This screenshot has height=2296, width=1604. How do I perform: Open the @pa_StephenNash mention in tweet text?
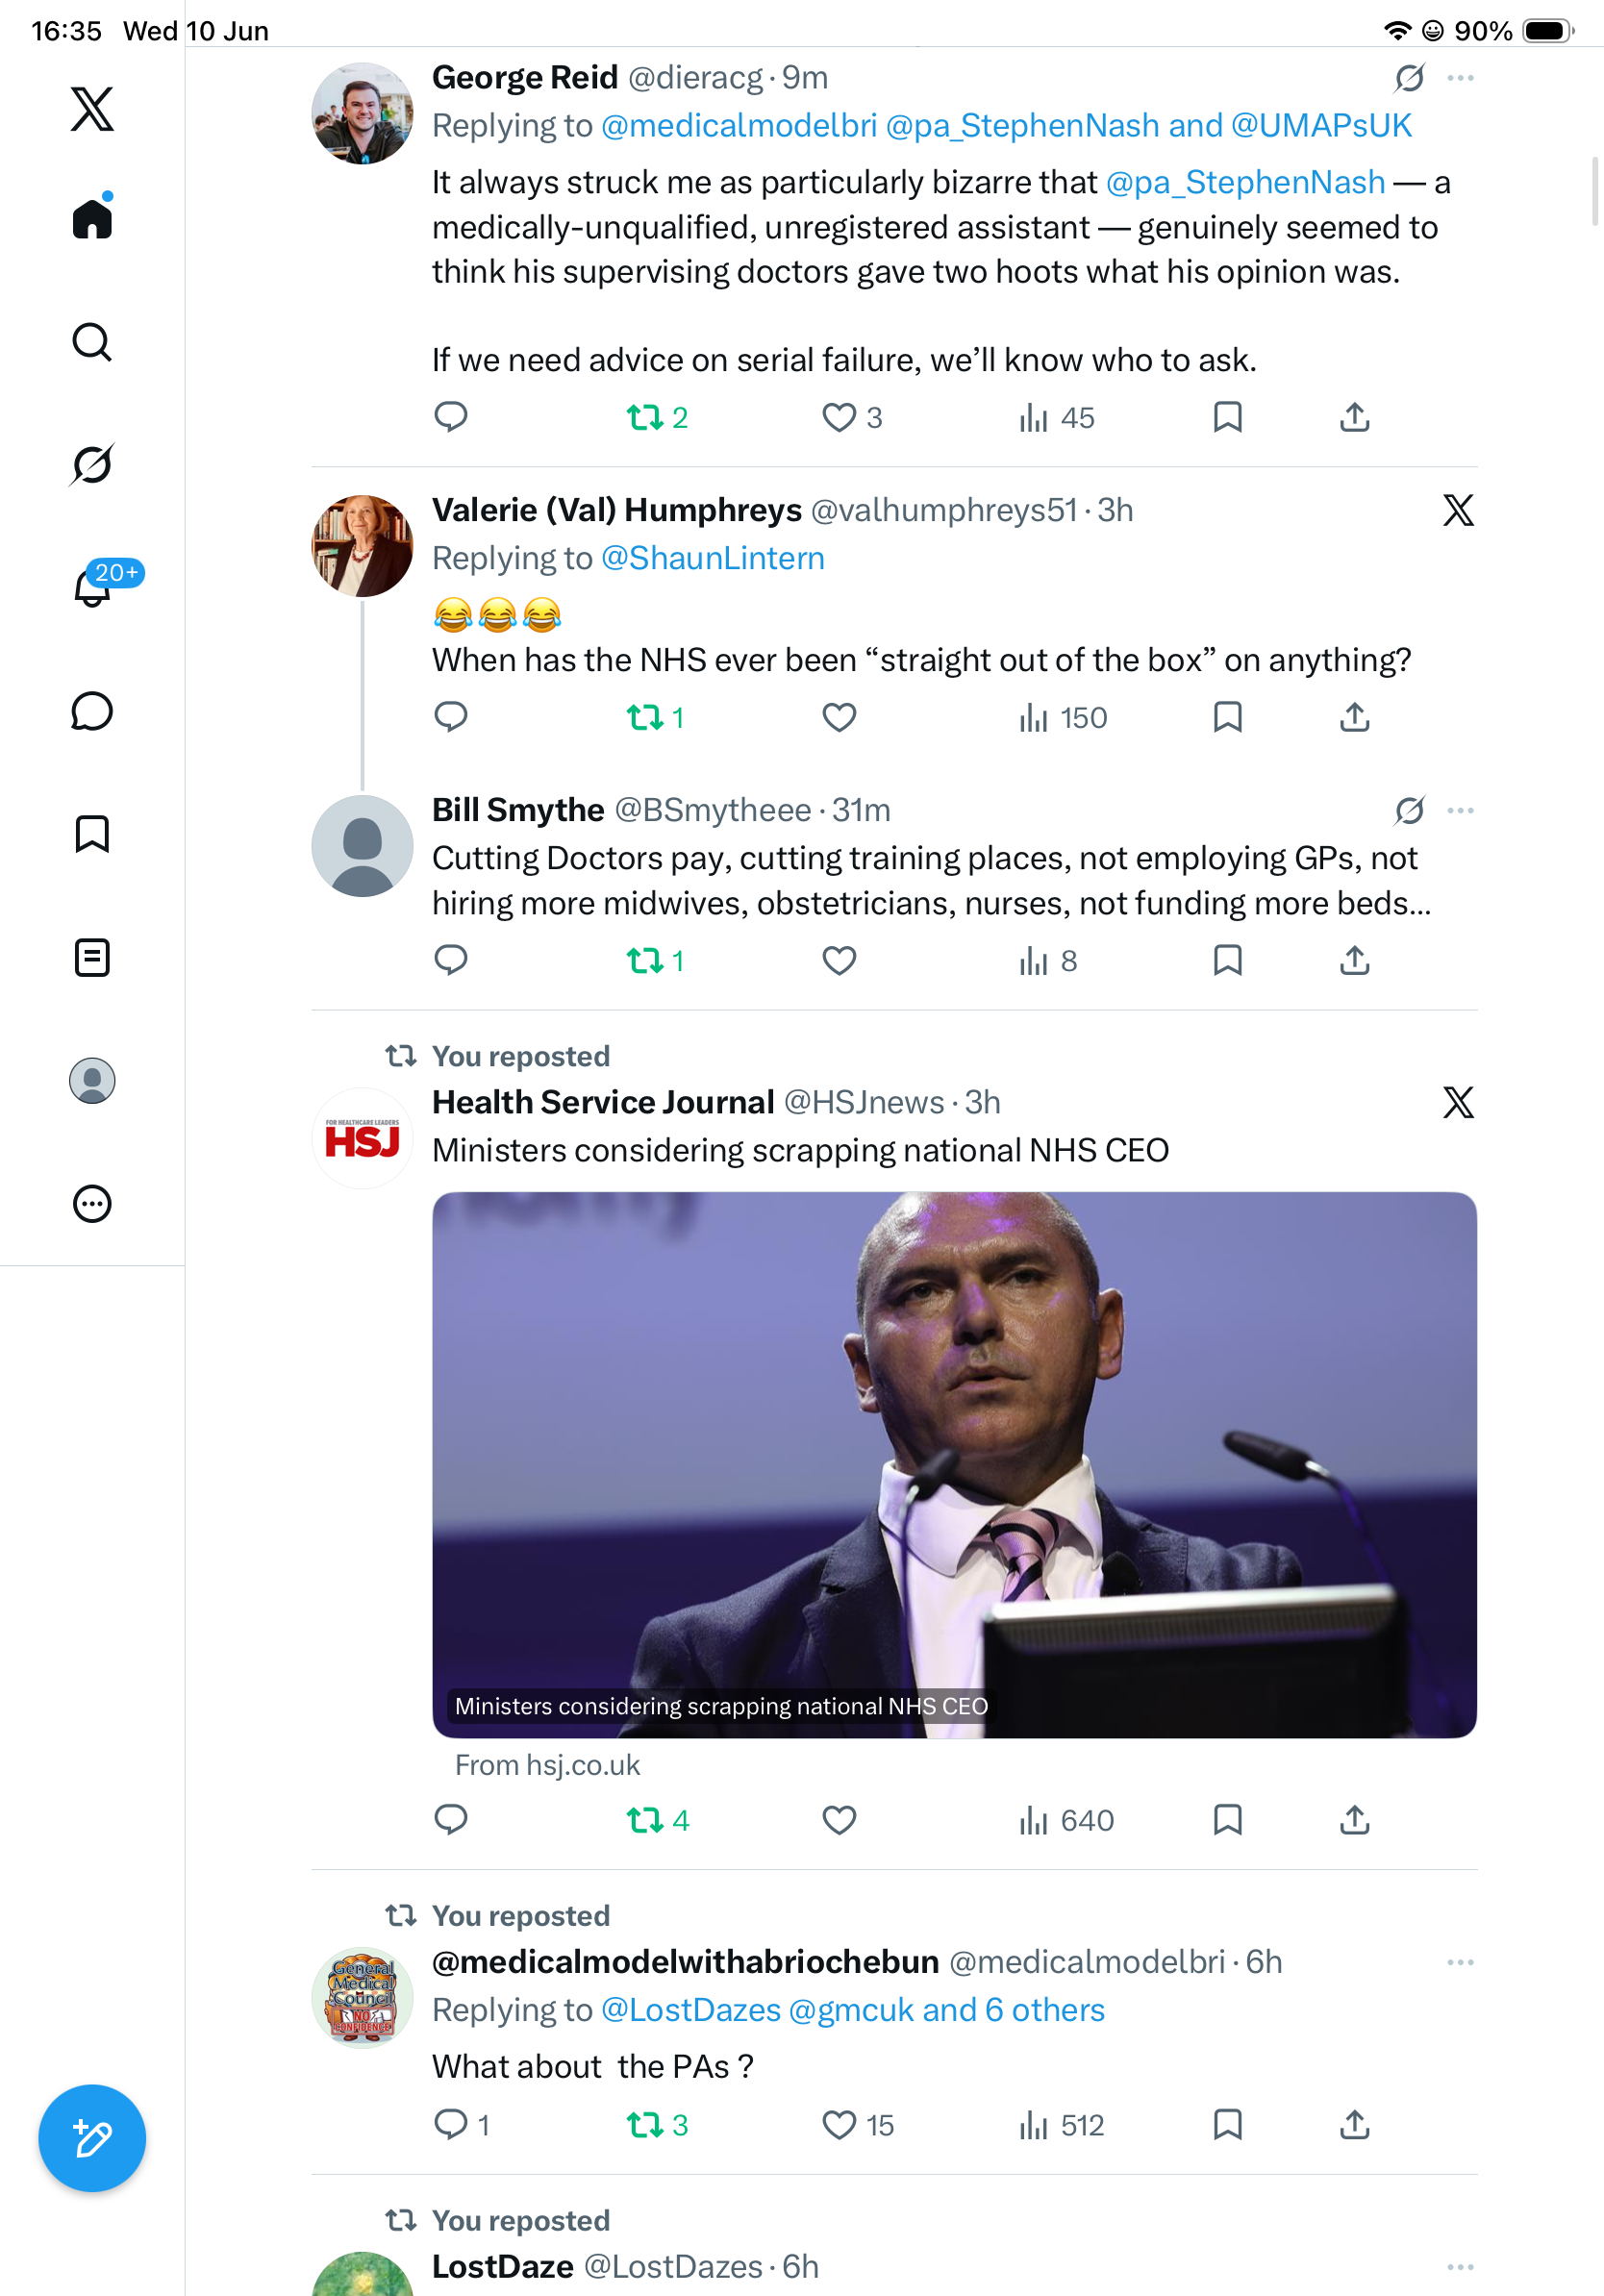tap(1245, 182)
